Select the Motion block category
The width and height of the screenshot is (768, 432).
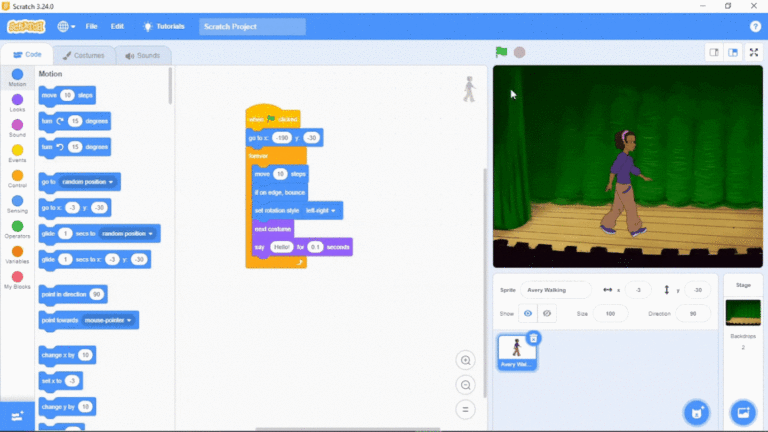(17, 78)
